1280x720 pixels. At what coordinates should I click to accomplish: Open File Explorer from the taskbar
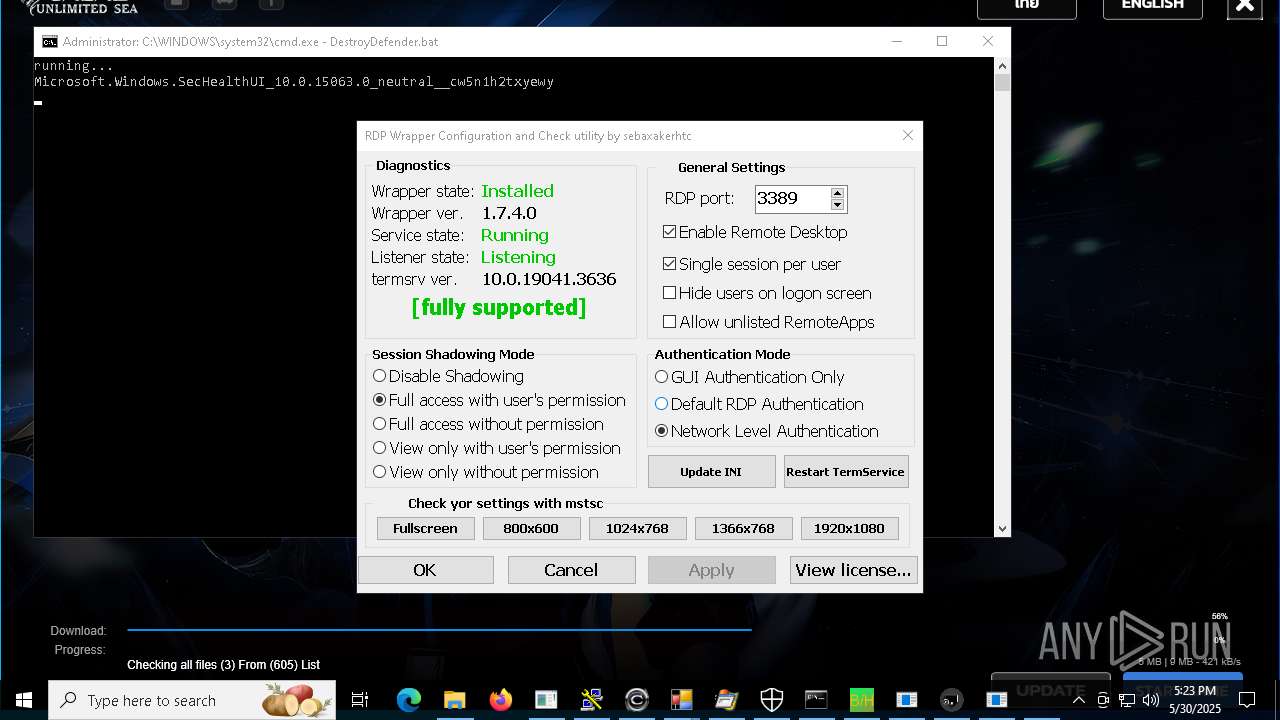click(x=454, y=700)
